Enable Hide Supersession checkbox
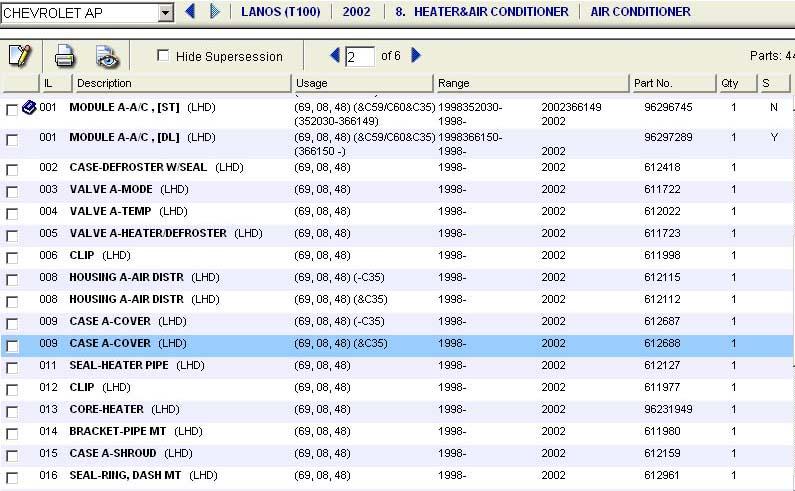The image size is (795, 491). point(163,55)
